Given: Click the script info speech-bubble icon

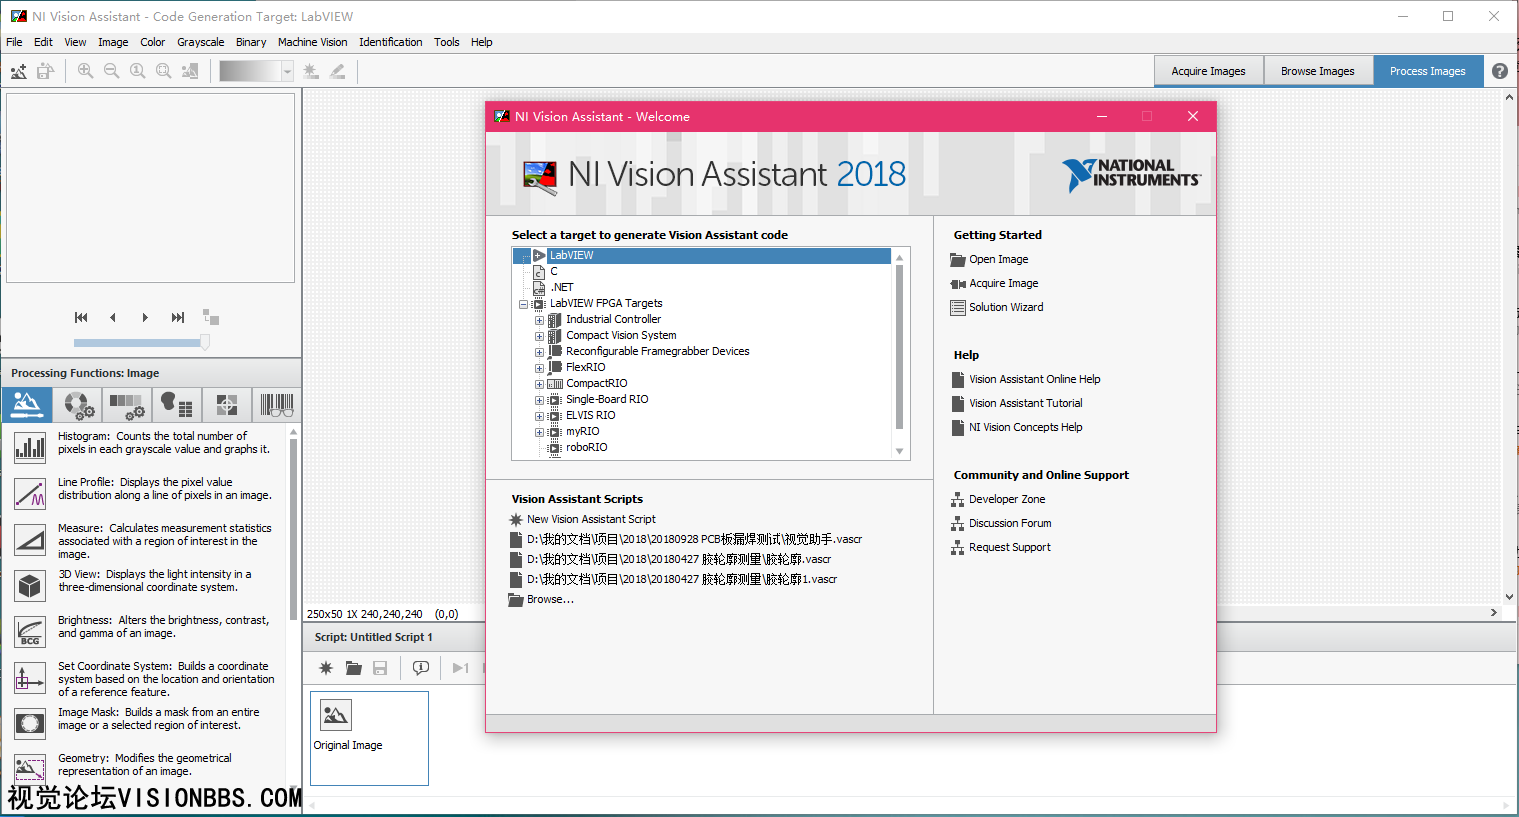Looking at the screenshot, I should point(421,668).
